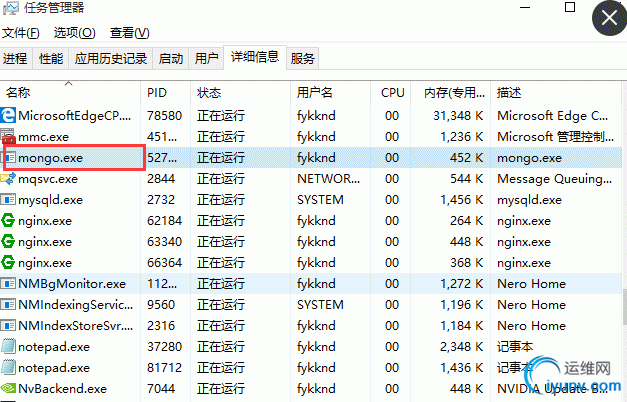627x402 pixels.
Task: Select NvBackend.exe process name
Action: tap(62, 388)
